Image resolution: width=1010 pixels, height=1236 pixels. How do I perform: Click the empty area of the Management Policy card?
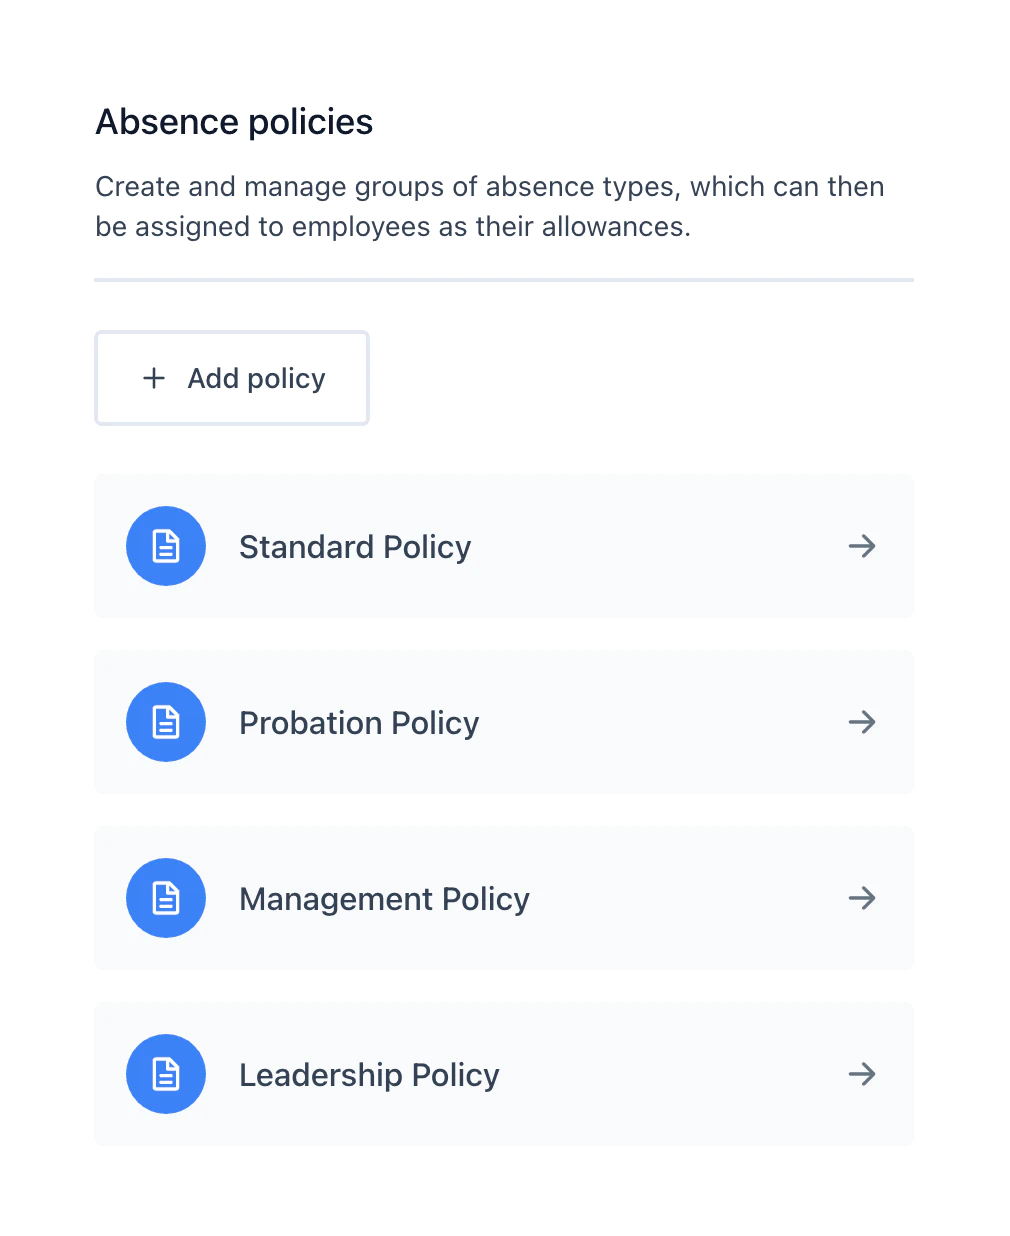690,898
